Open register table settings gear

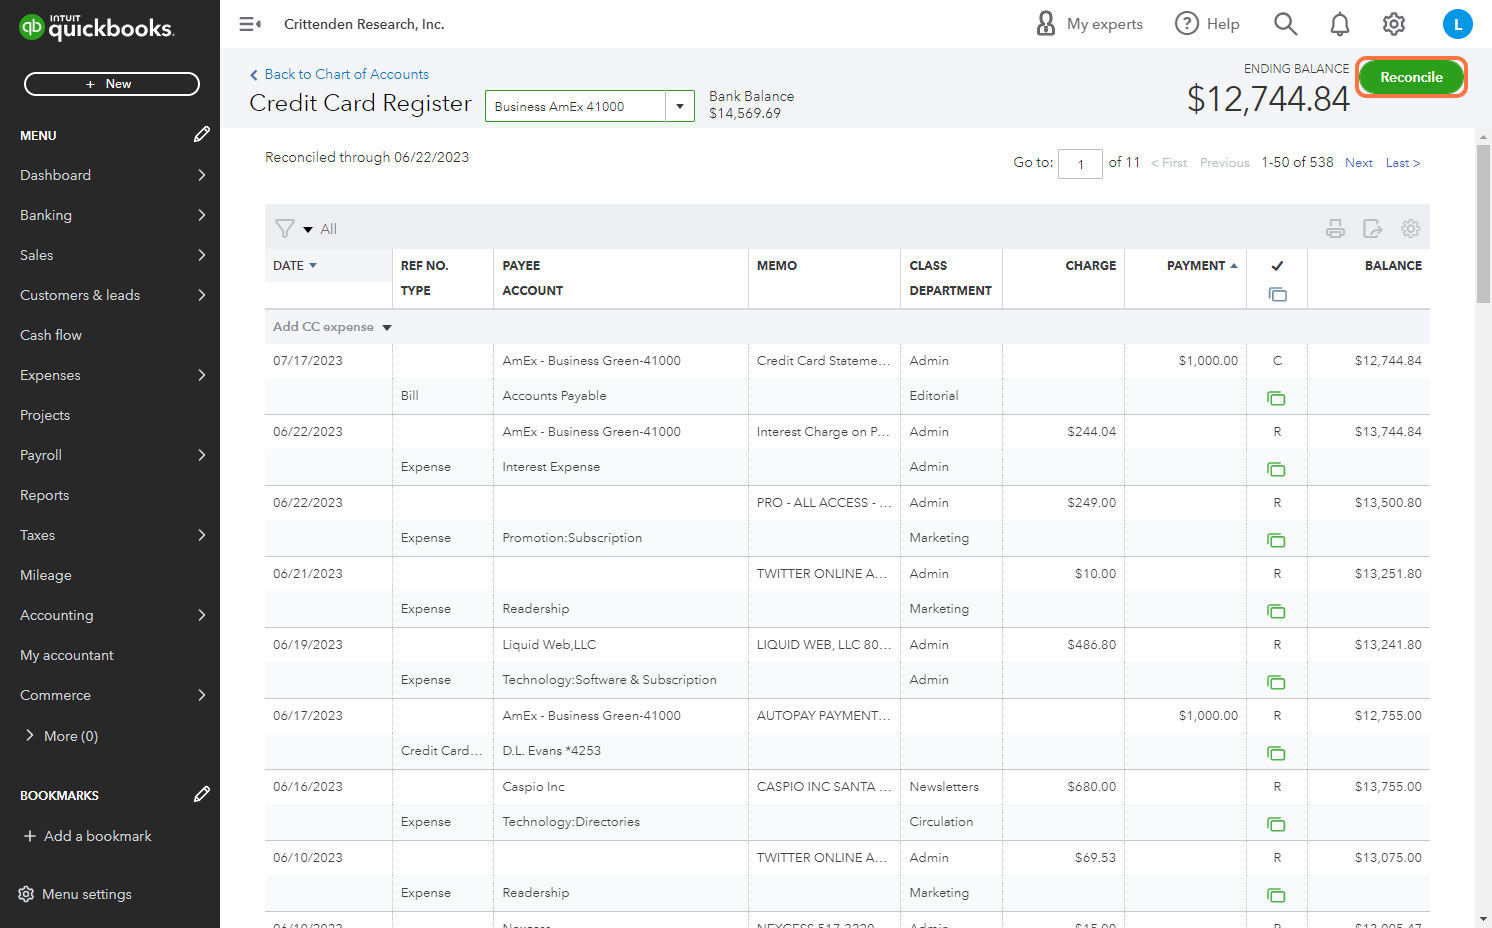tap(1411, 229)
